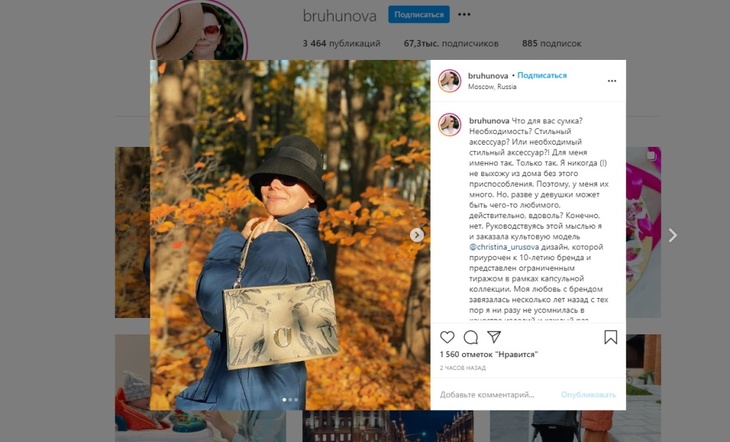View the 1 560 likes list
This screenshot has height=442, width=730.
click(x=489, y=354)
